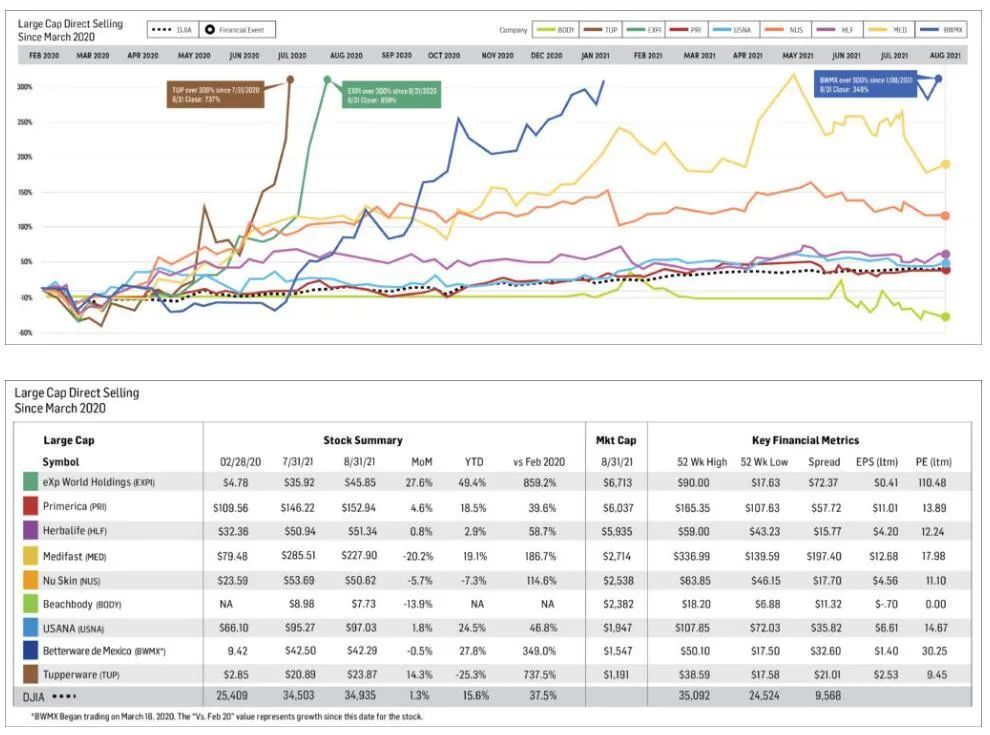
Task: Click the USNA legend entry
Action: tap(731, 30)
